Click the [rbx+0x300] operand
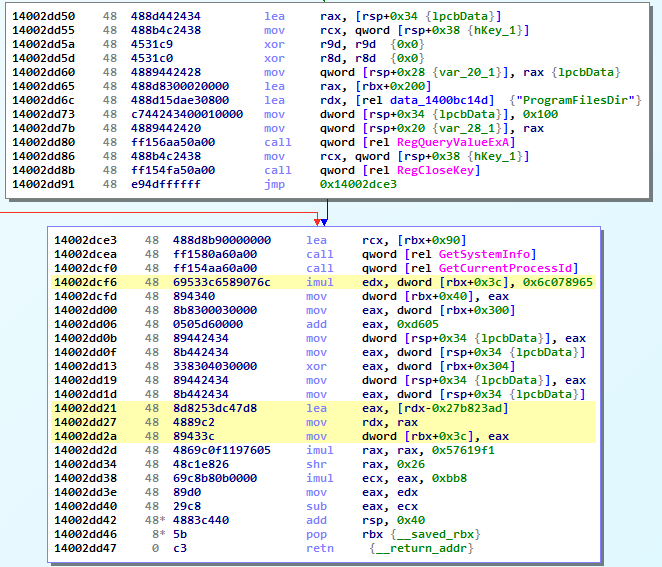Image resolution: width=662 pixels, height=567 pixels. point(477,310)
